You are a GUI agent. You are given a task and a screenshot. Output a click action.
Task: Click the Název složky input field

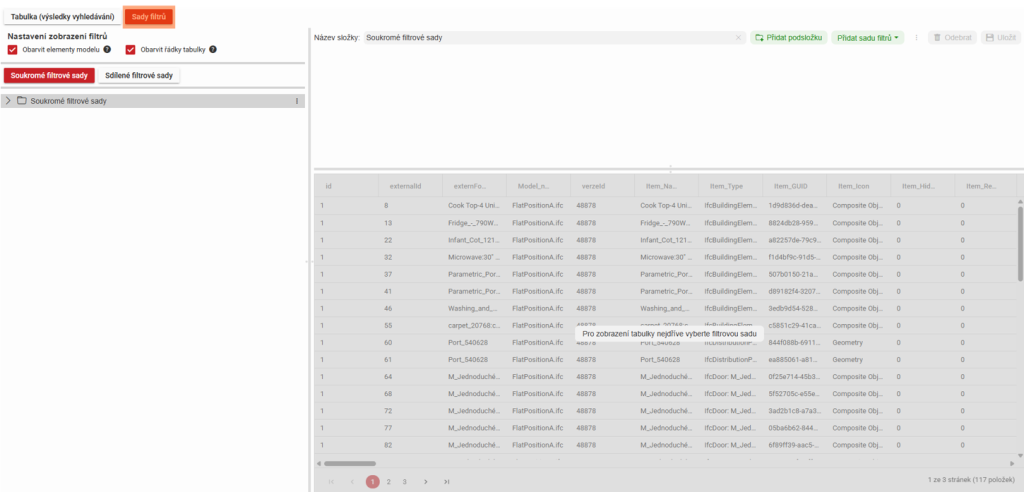pos(548,37)
